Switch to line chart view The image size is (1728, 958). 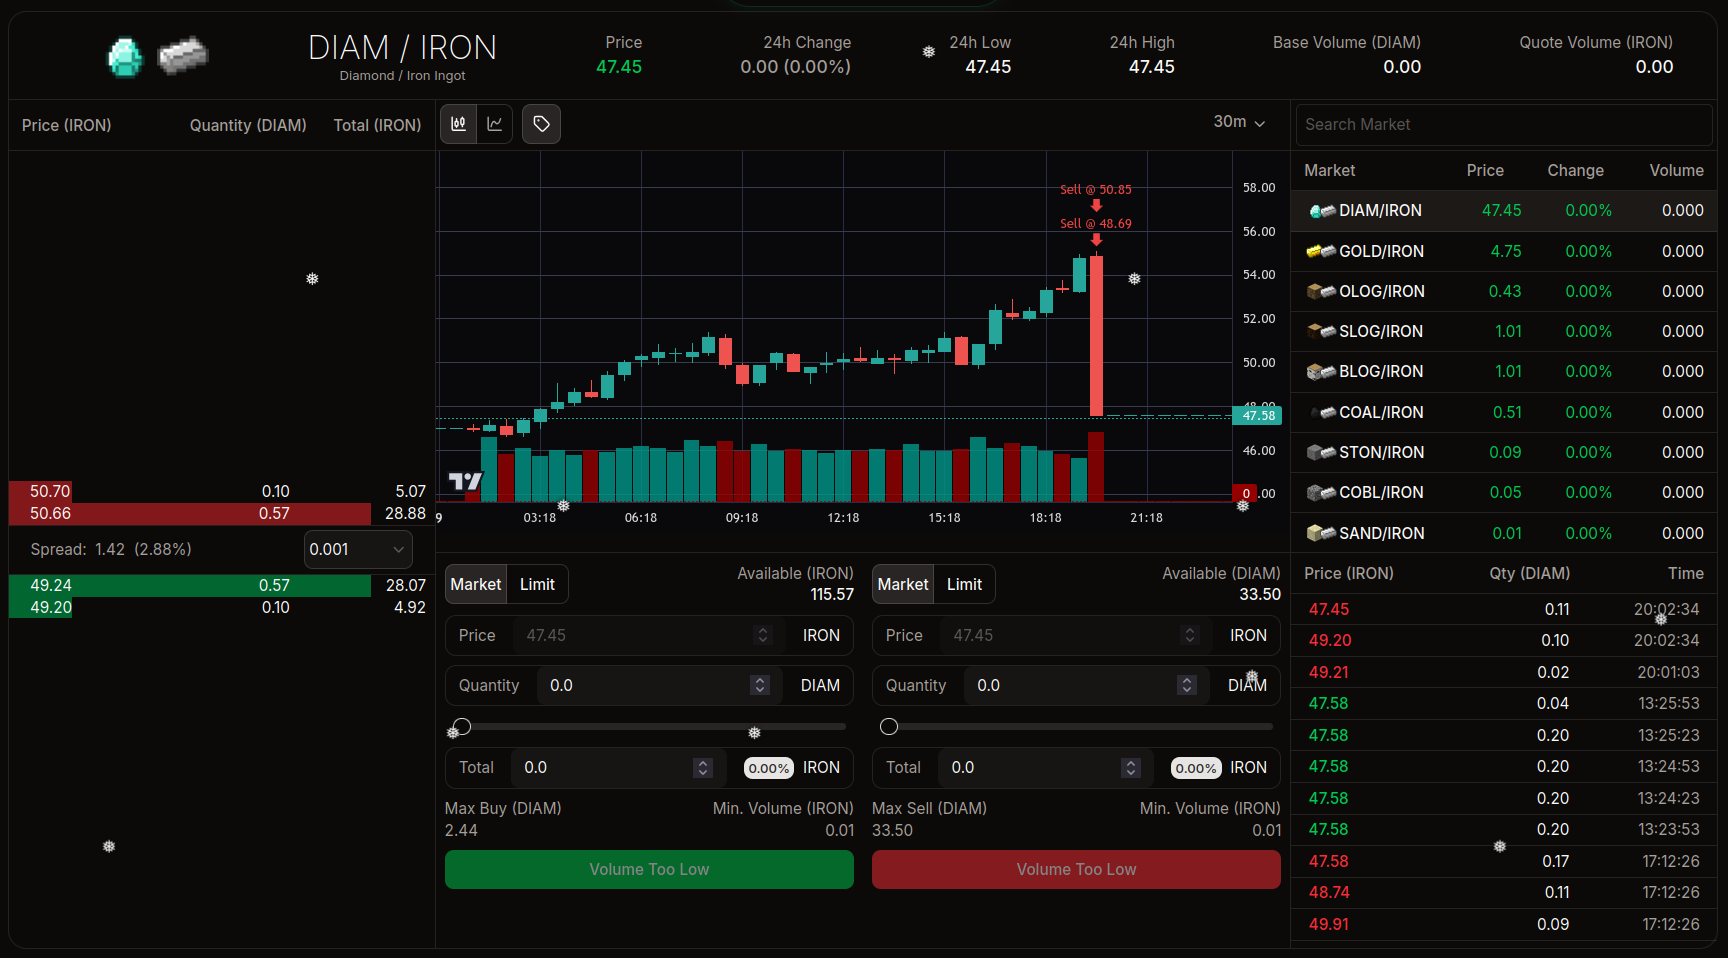495,124
